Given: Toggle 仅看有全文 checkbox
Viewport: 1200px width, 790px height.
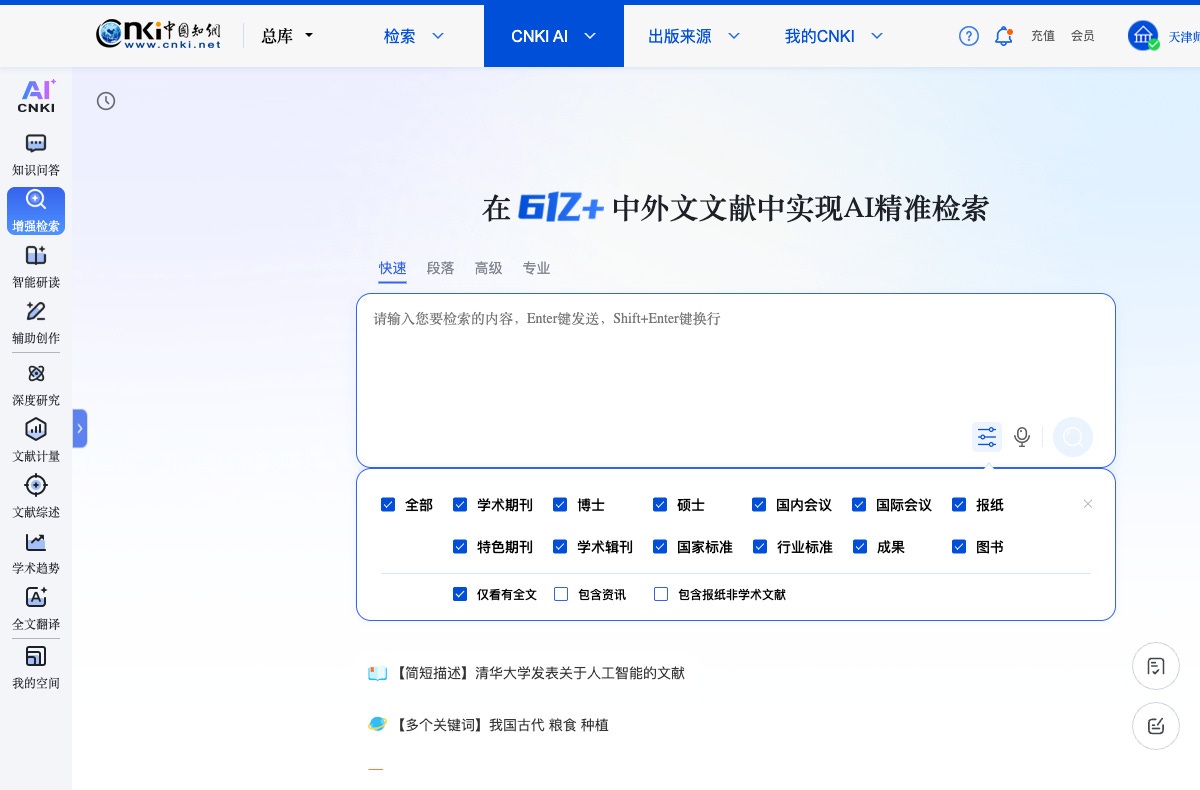Looking at the screenshot, I should pyautogui.click(x=460, y=594).
